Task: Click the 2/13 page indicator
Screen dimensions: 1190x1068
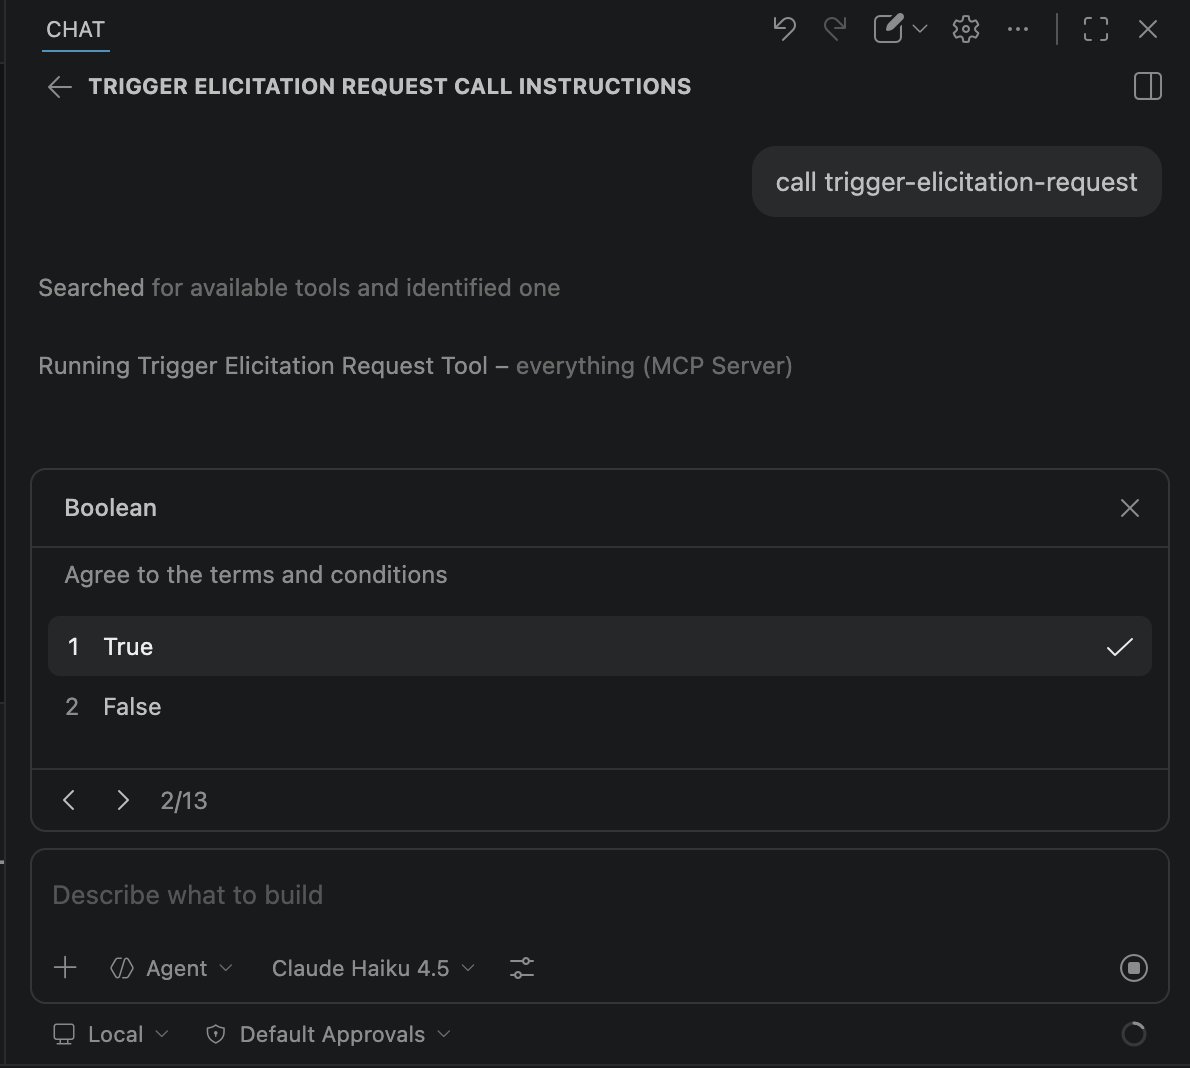Action: (x=184, y=801)
